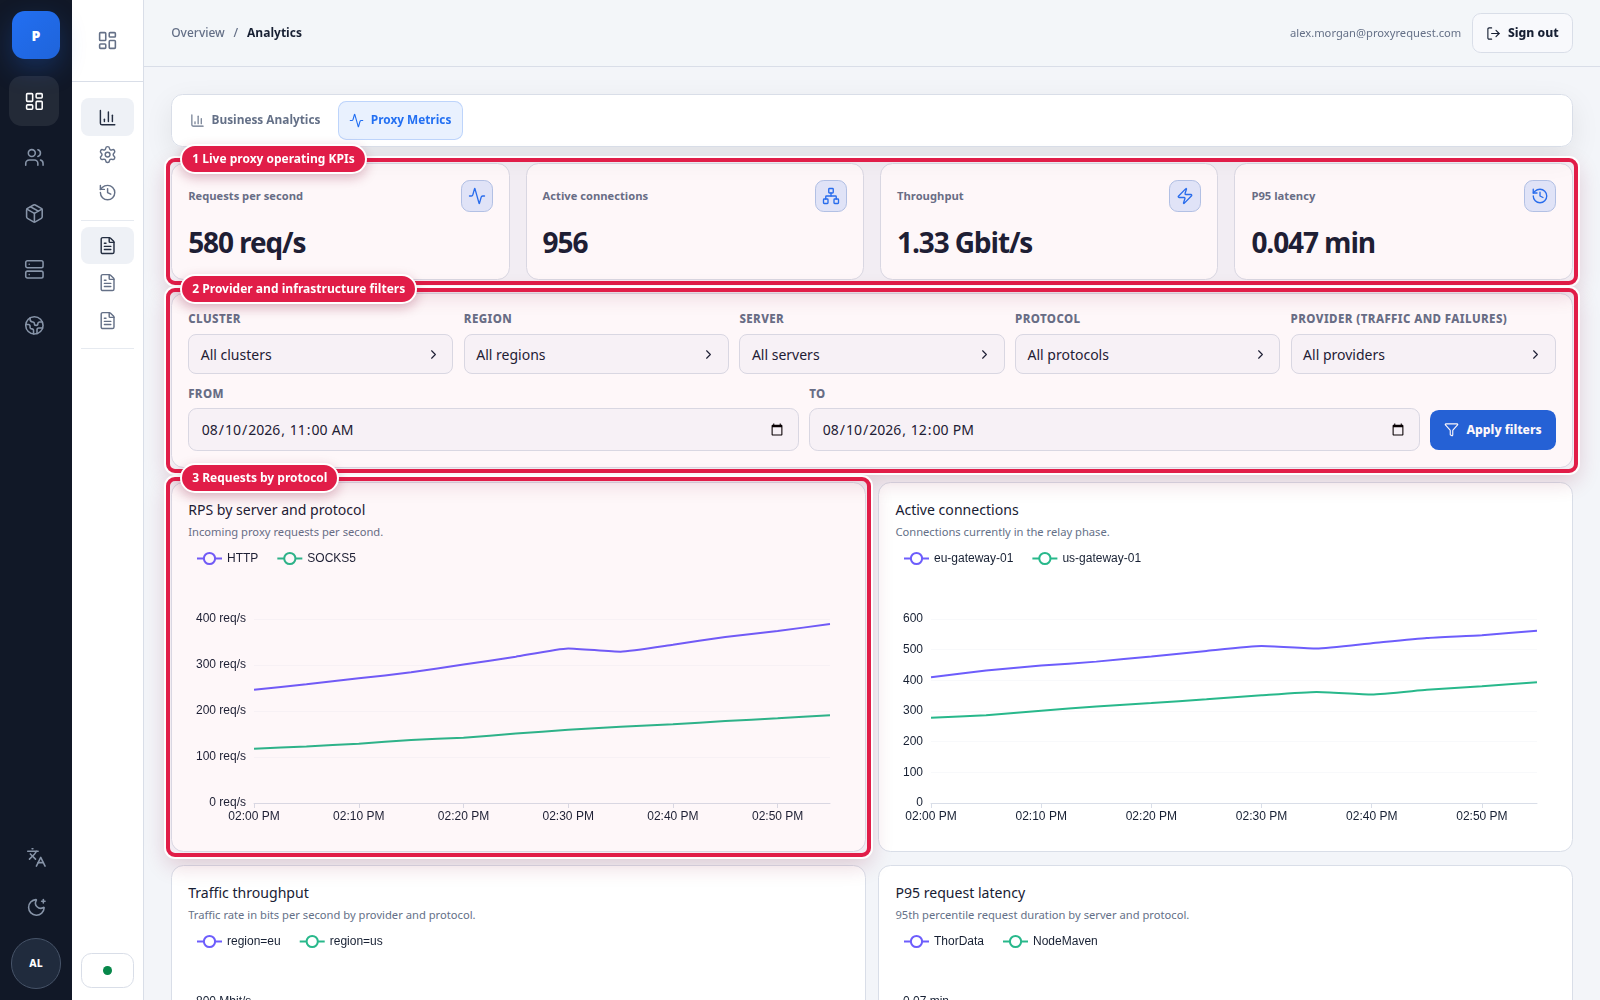Screen dimensions: 1600x1000
Task: Toggle us-gateway-01 series in connections legend
Action: pos(1087,558)
